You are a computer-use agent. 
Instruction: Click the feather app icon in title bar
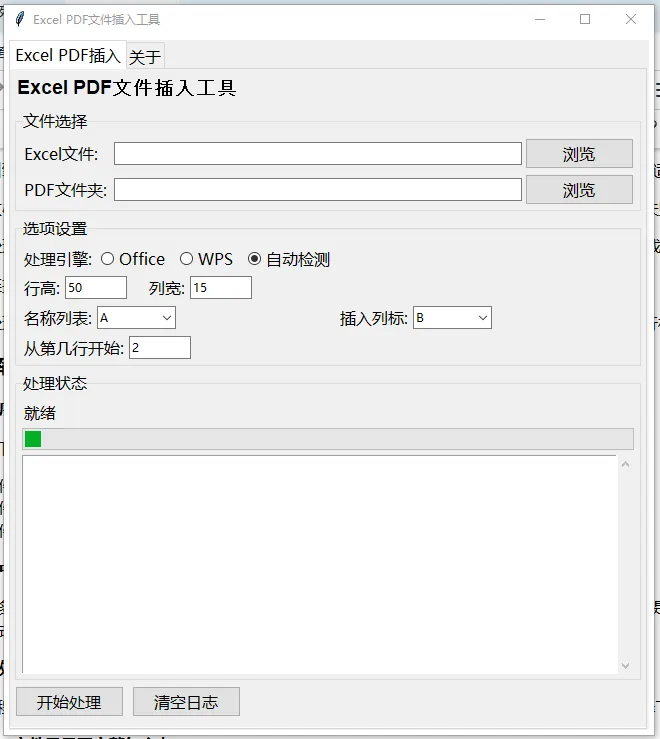pos(19,19)
